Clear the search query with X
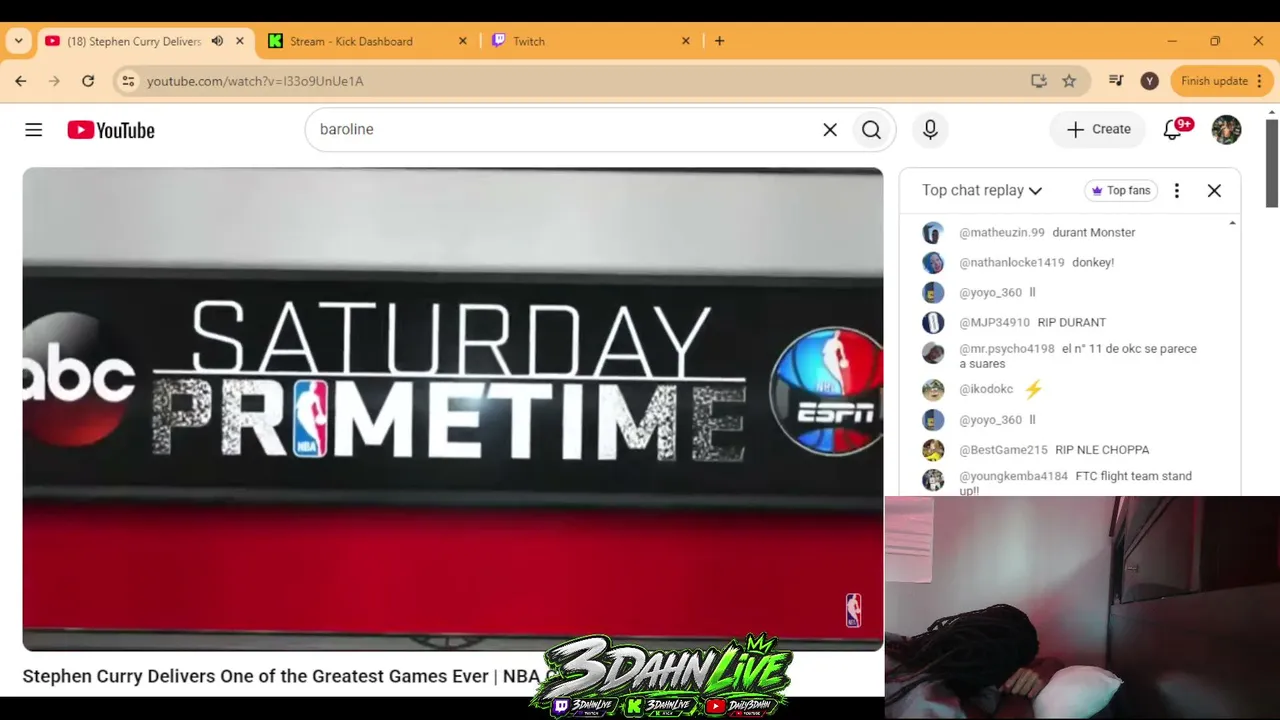 pyautogui.click(x=830, y=130)
